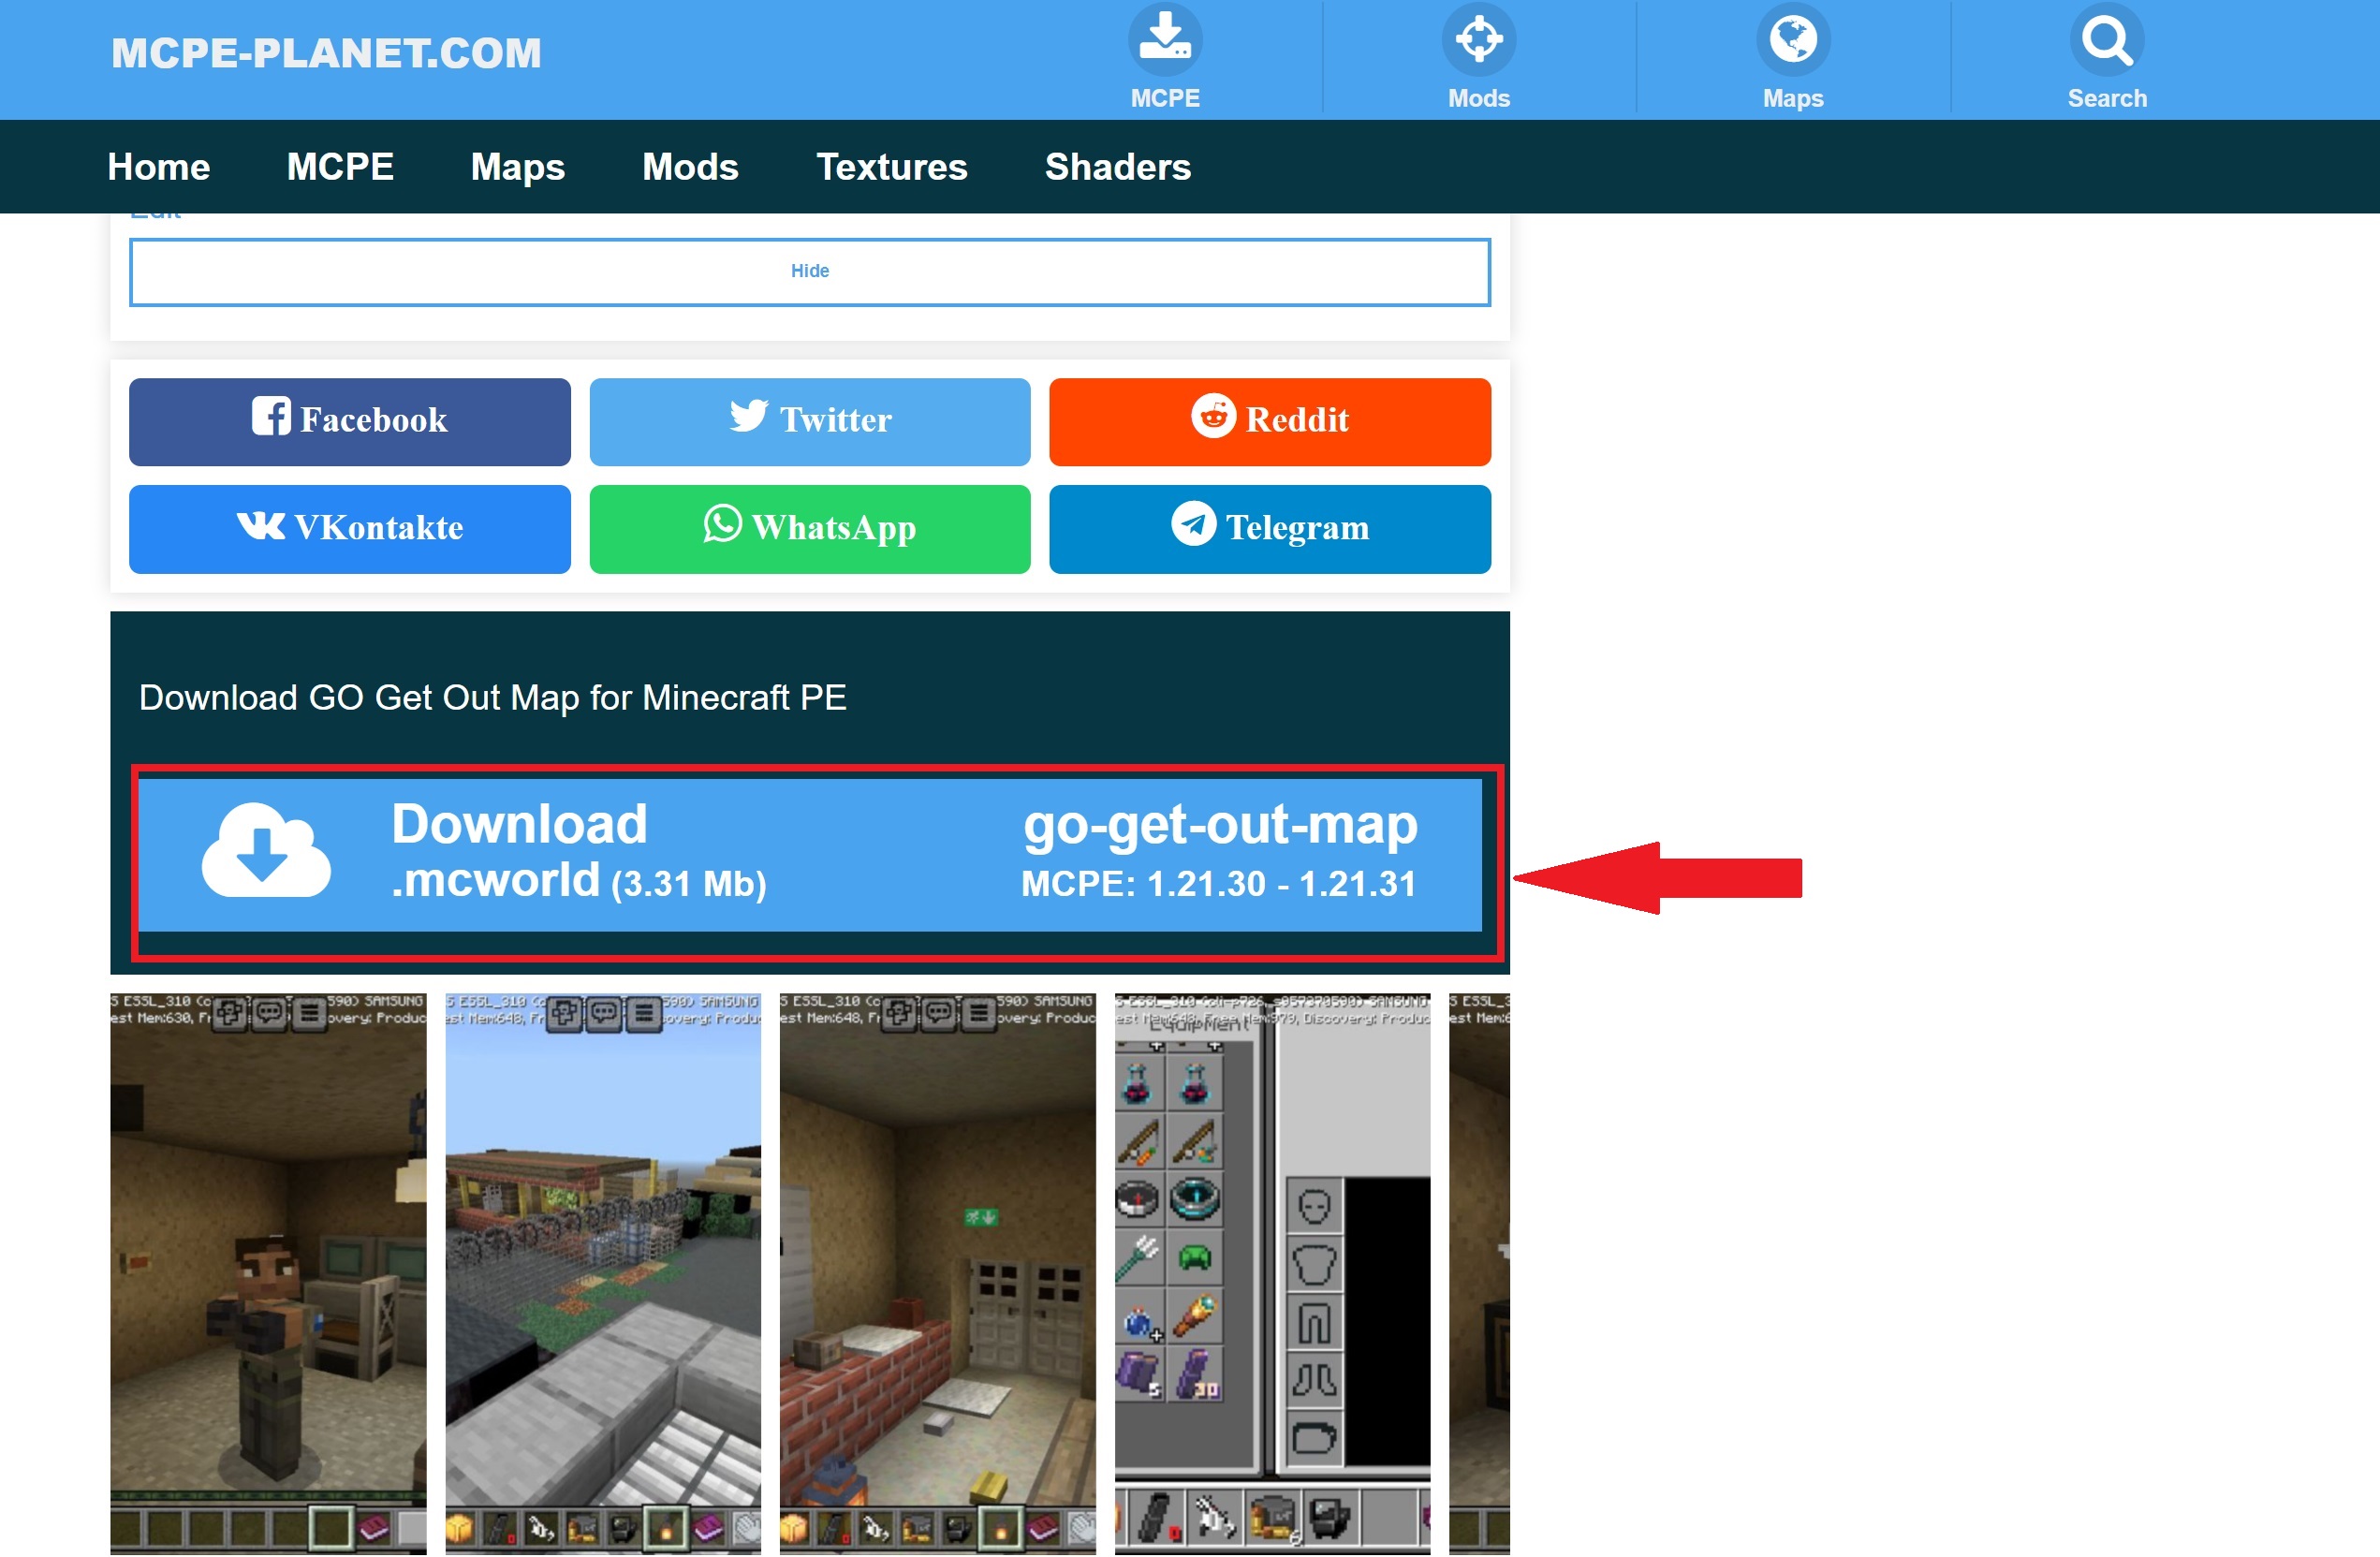The height and width of the screenshot is (1557, 2380).
Task: Click the Shaders navigation tab
Action: 1117,167
